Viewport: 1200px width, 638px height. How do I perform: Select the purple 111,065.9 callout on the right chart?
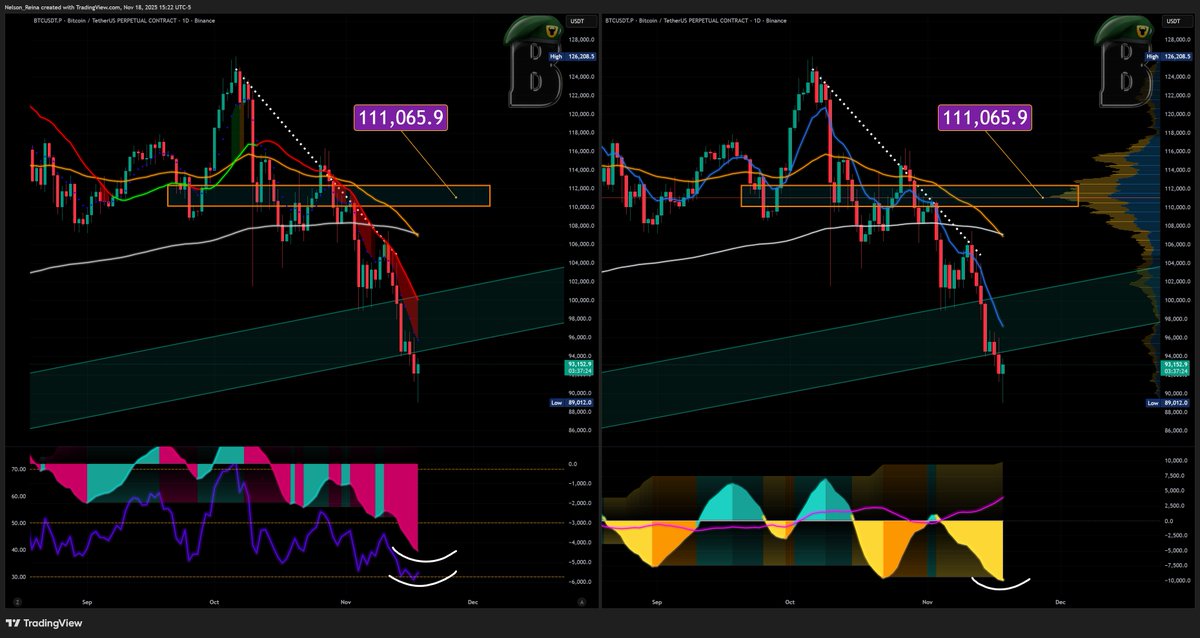(984, 118)
